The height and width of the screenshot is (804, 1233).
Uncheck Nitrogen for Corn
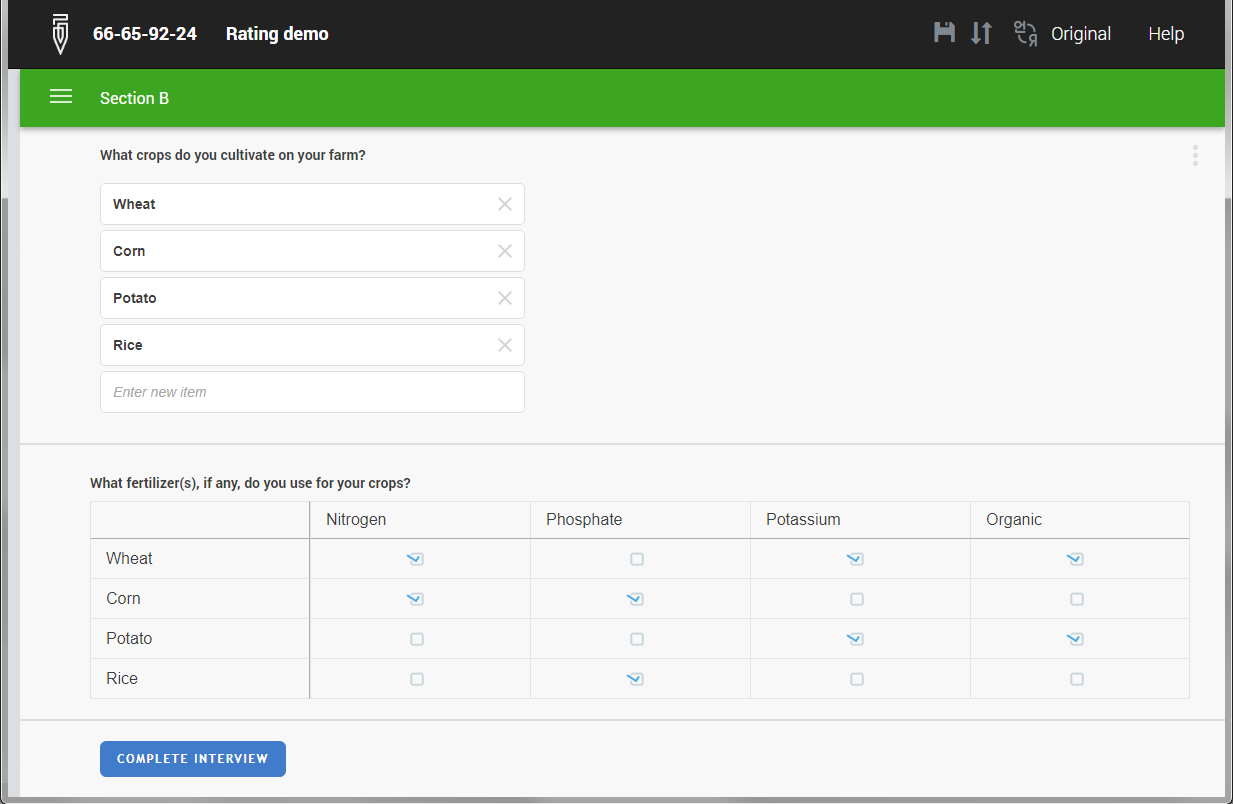(415, 599)
